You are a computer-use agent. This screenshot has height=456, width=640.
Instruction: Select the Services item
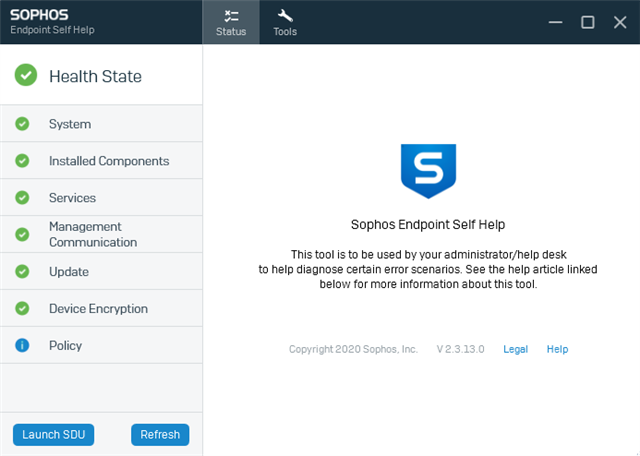[x=101, y=198]
